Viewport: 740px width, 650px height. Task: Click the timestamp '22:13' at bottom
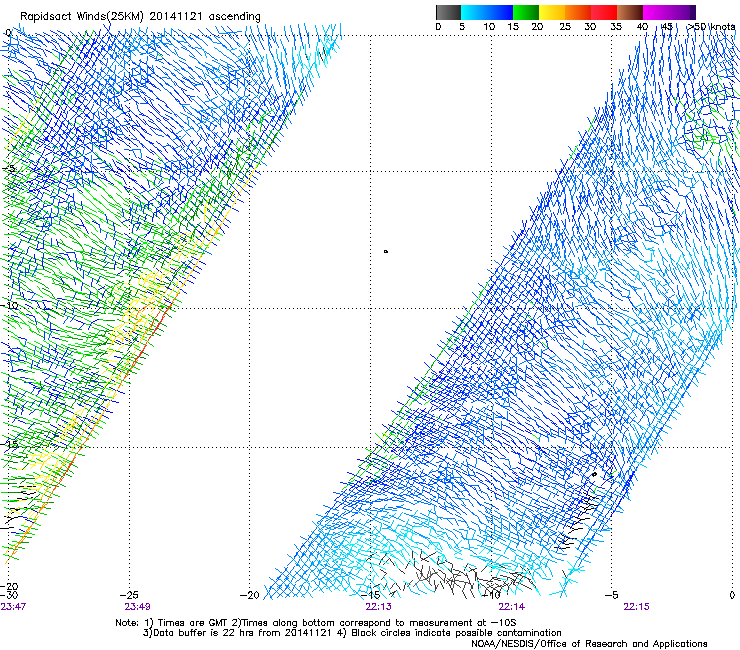pyautogui.click(x=378, y=607)
